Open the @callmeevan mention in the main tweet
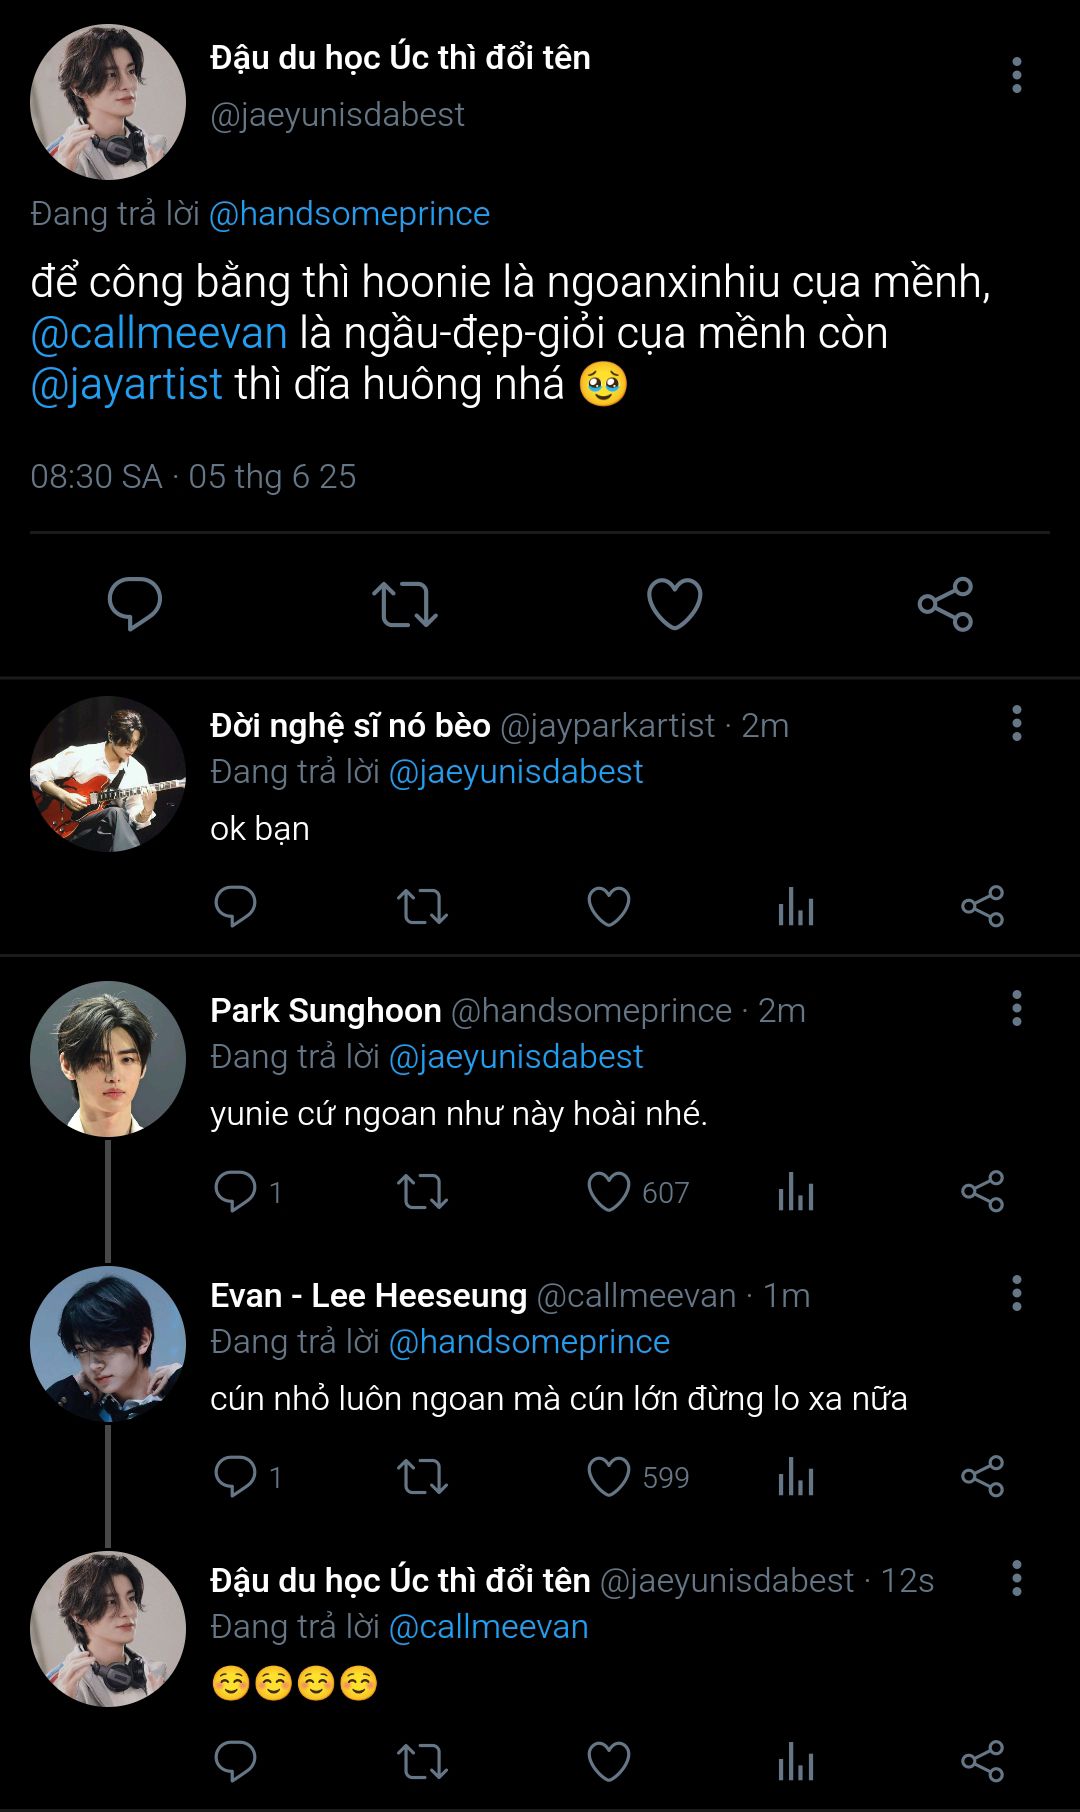 159,333
